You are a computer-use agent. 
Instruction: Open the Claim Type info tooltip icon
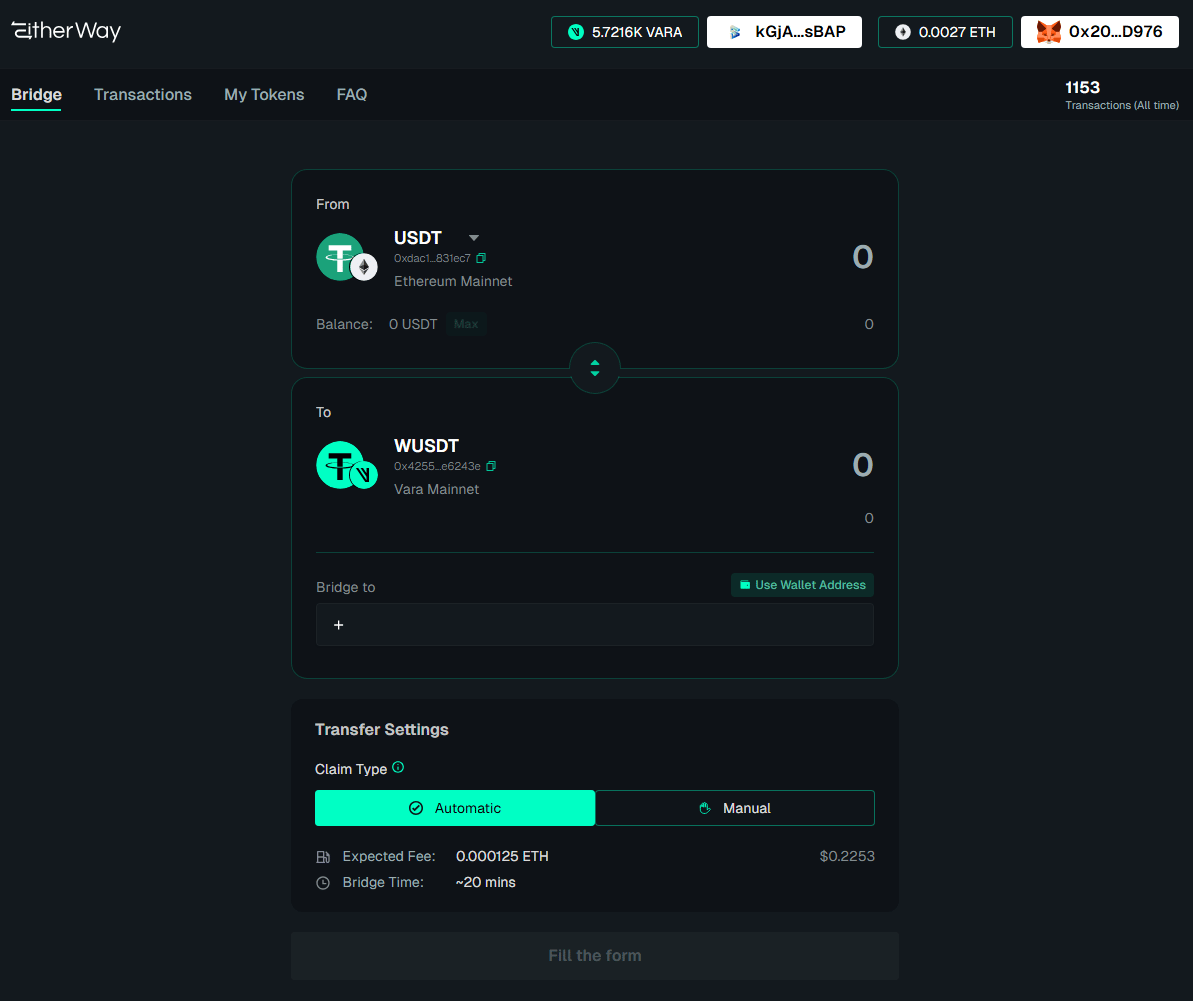tap(398, 767)
